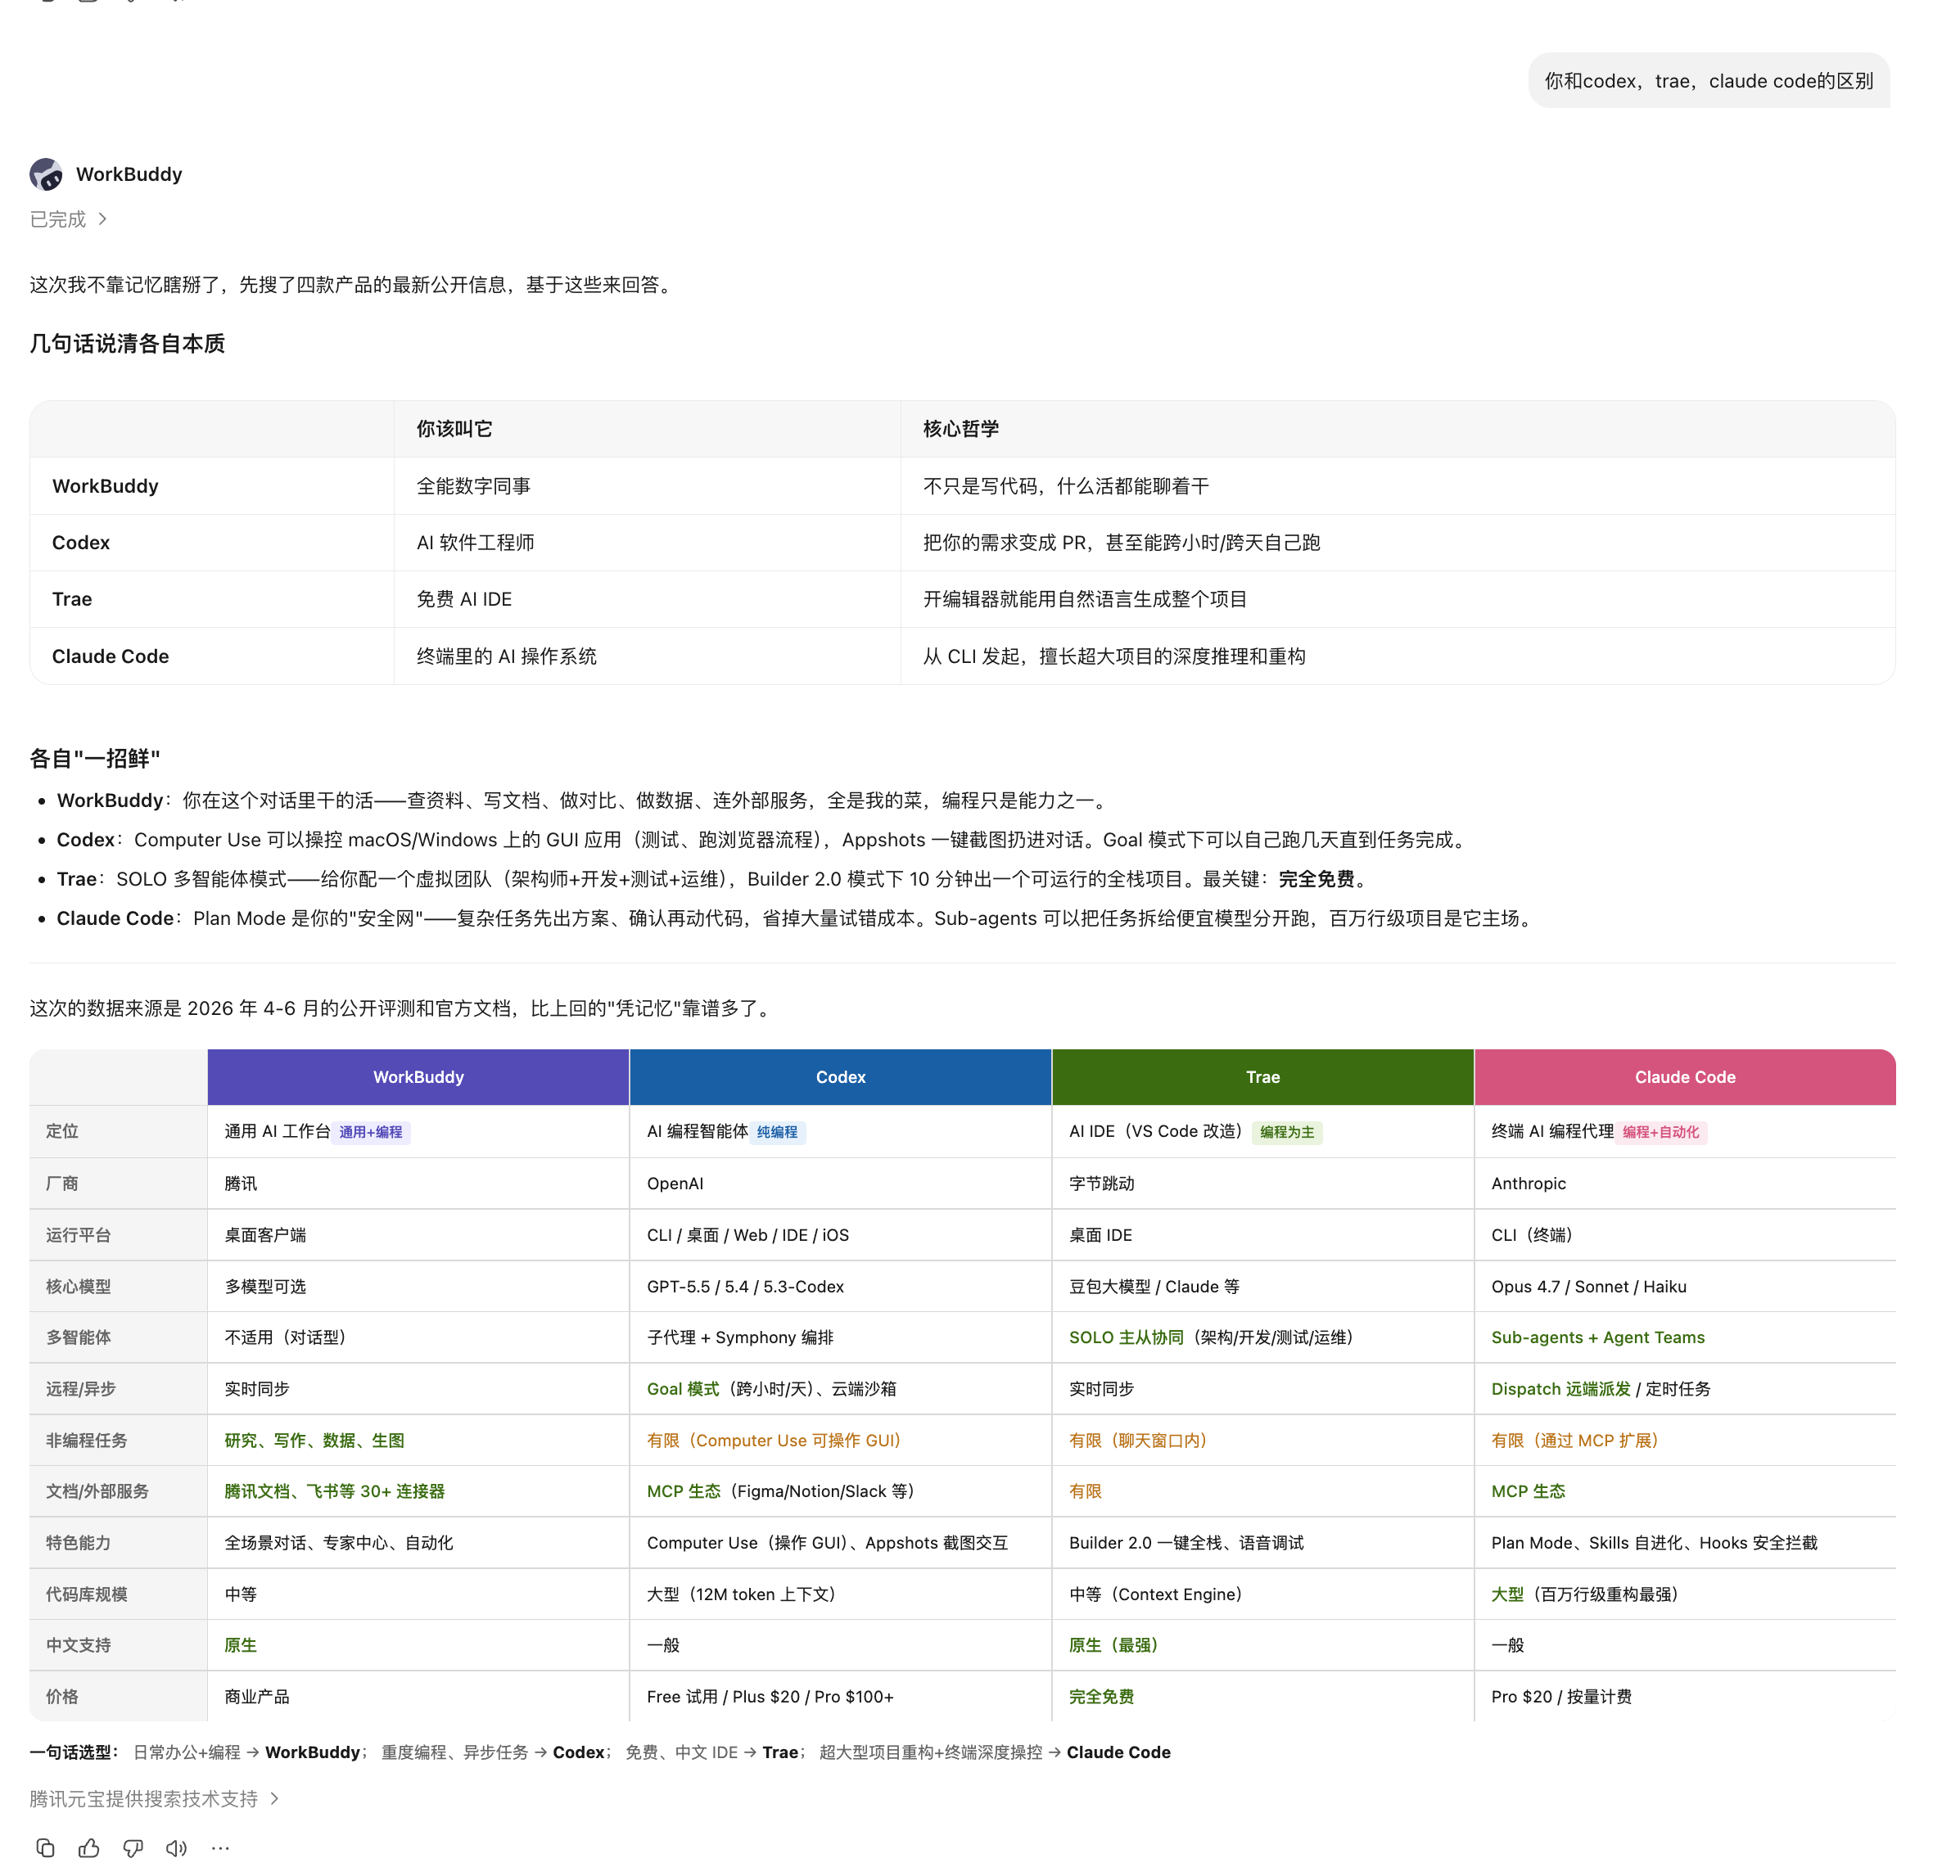
Task: Click the text "开编辑器就能用自然语言生成整个项目"
Action: 1085,599
